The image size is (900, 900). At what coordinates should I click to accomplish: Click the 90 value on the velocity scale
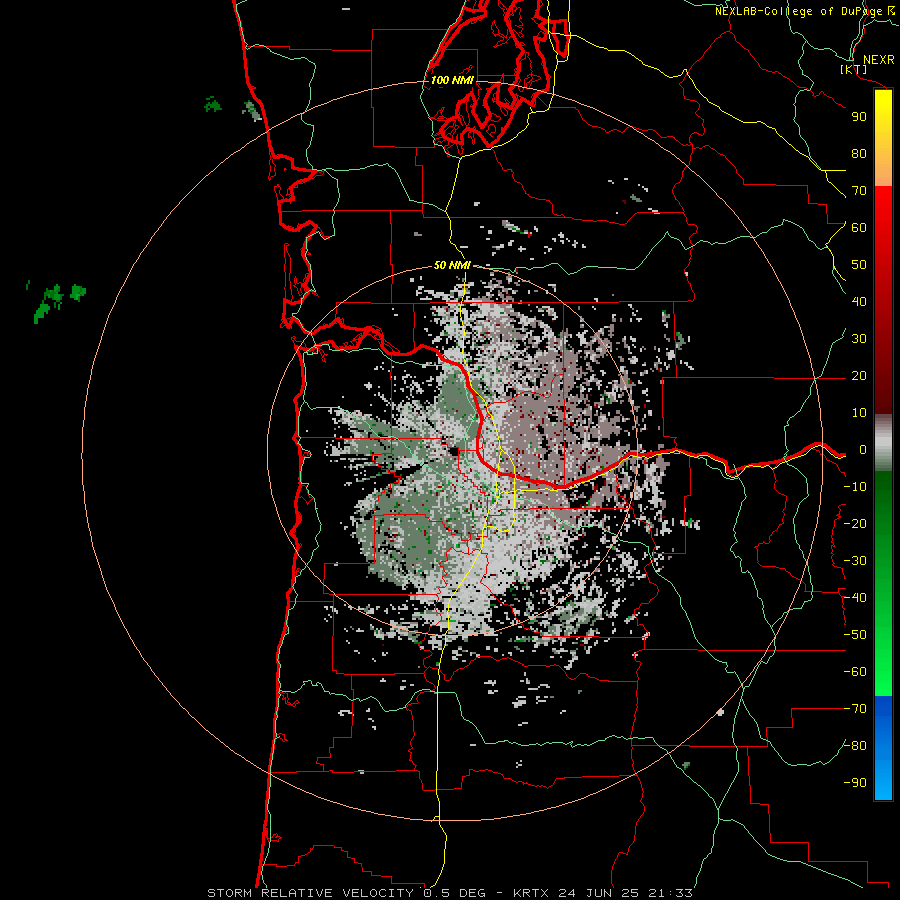(859, 117)
